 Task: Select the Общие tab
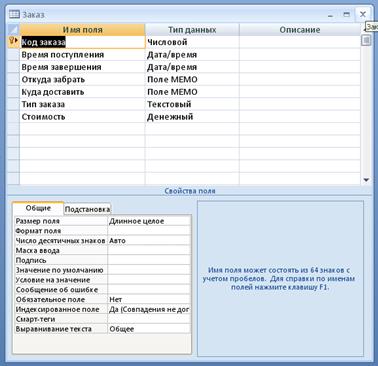[x=38, y=208]
